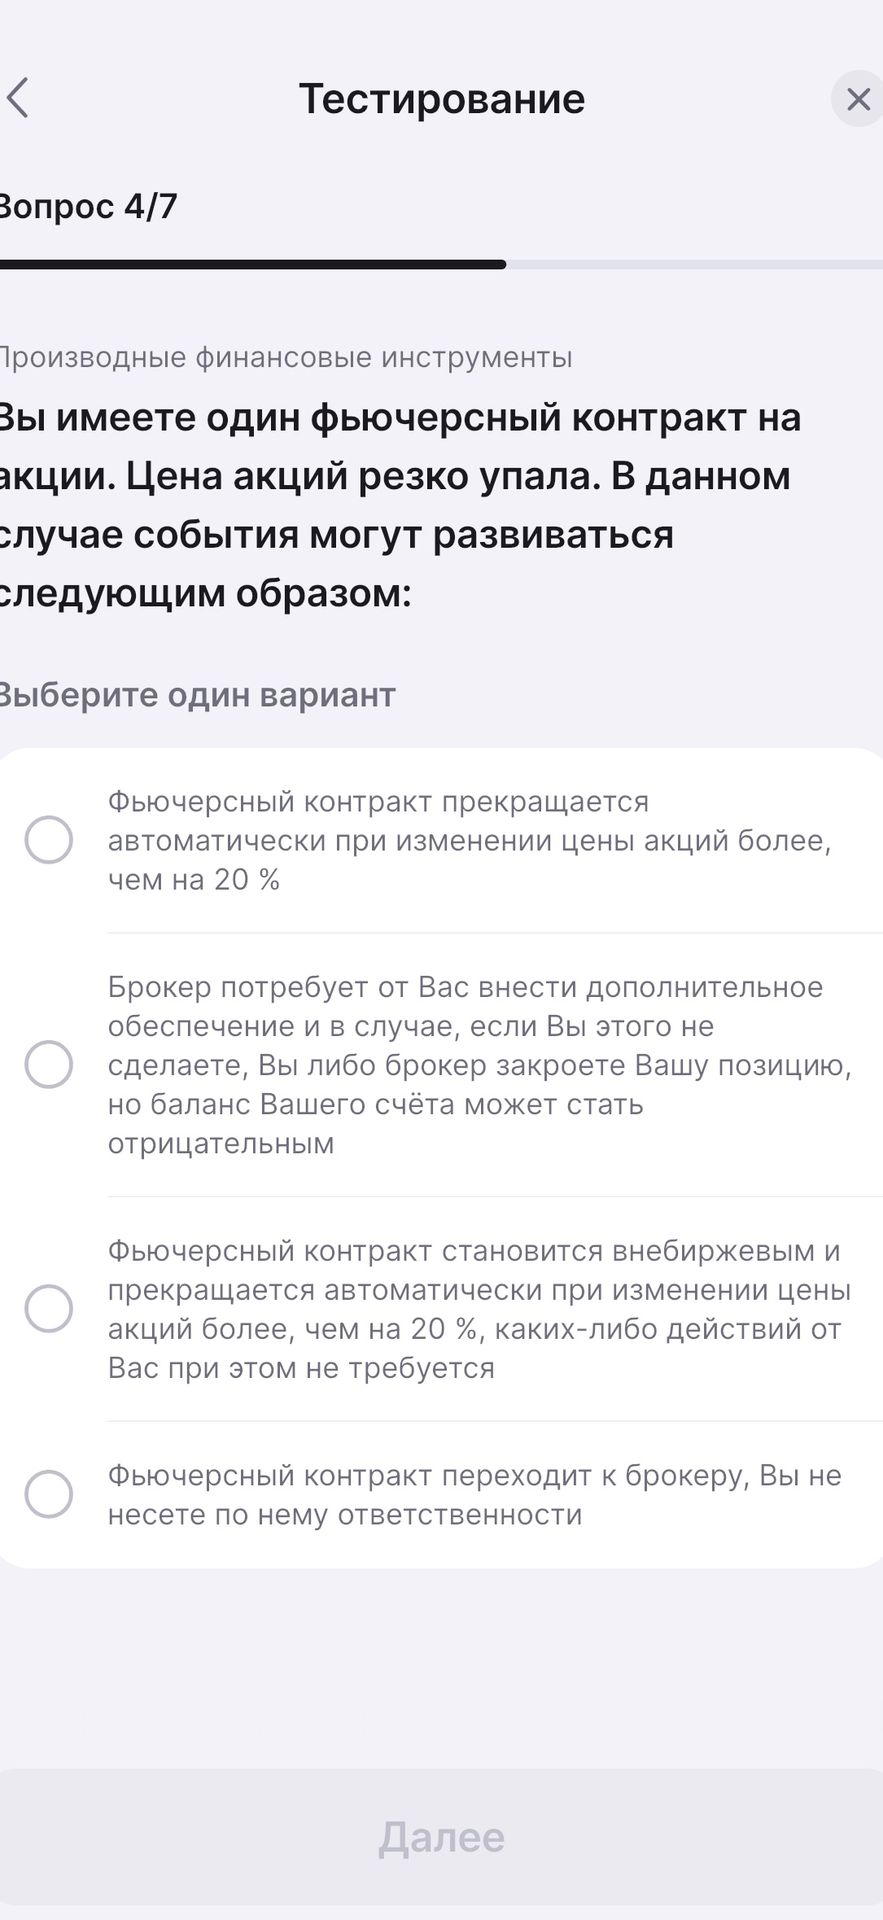The width and height of the screenshot is (883, 1920).
Task: Tap answer text 'Фьючерсный контракт прекращается автоматически'
Action: tap(379, 821)
